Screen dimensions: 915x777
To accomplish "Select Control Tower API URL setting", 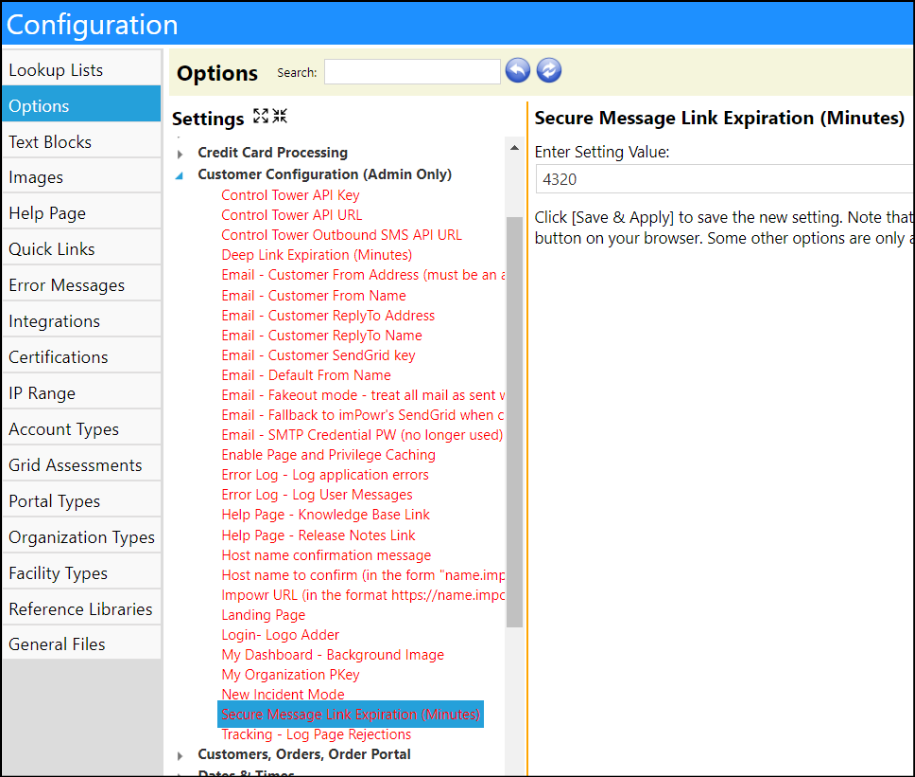I will (291, 215).
